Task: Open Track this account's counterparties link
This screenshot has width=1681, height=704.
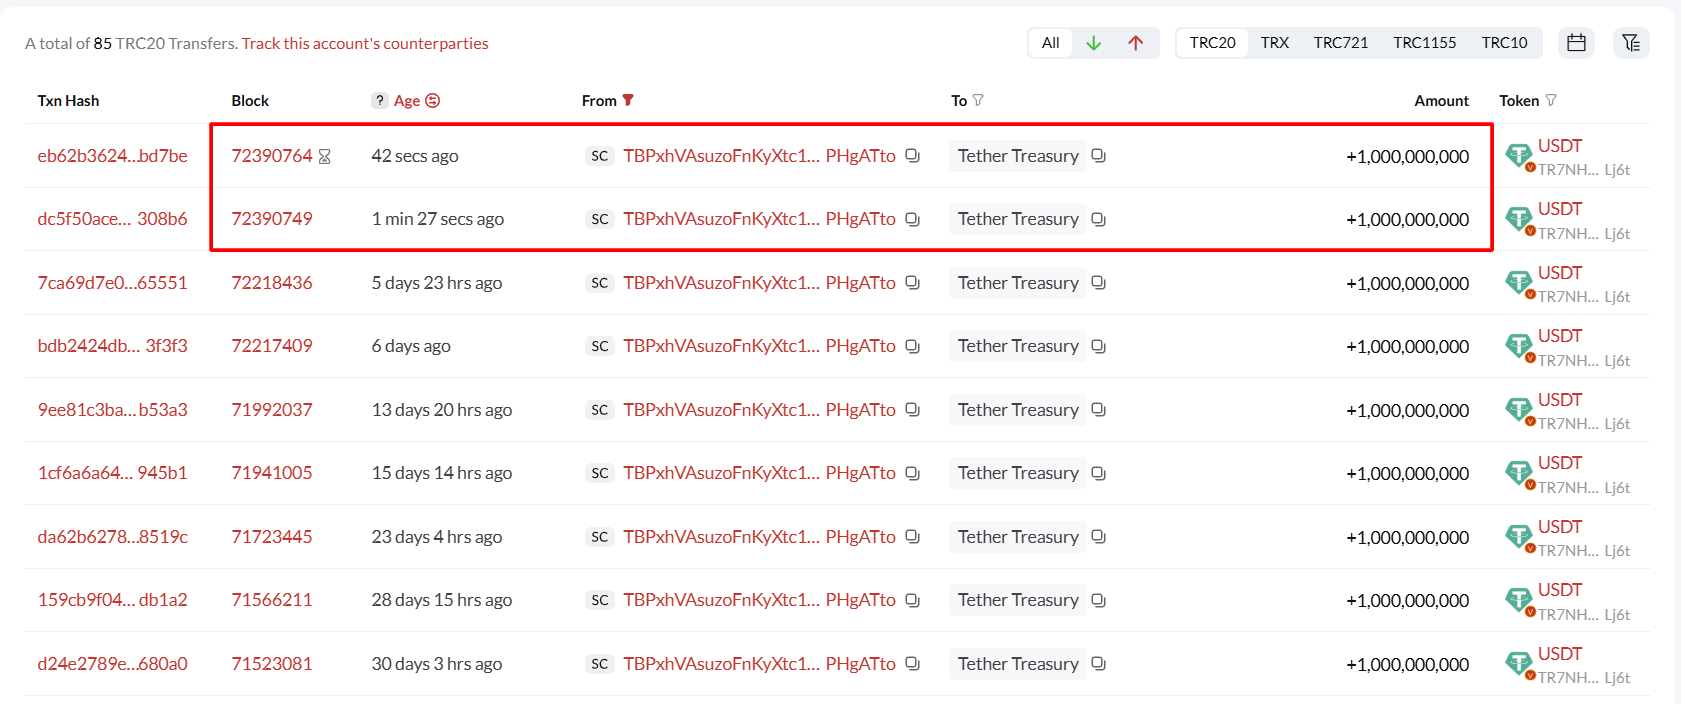Action: pyautogui.click(x=365, y=44)
